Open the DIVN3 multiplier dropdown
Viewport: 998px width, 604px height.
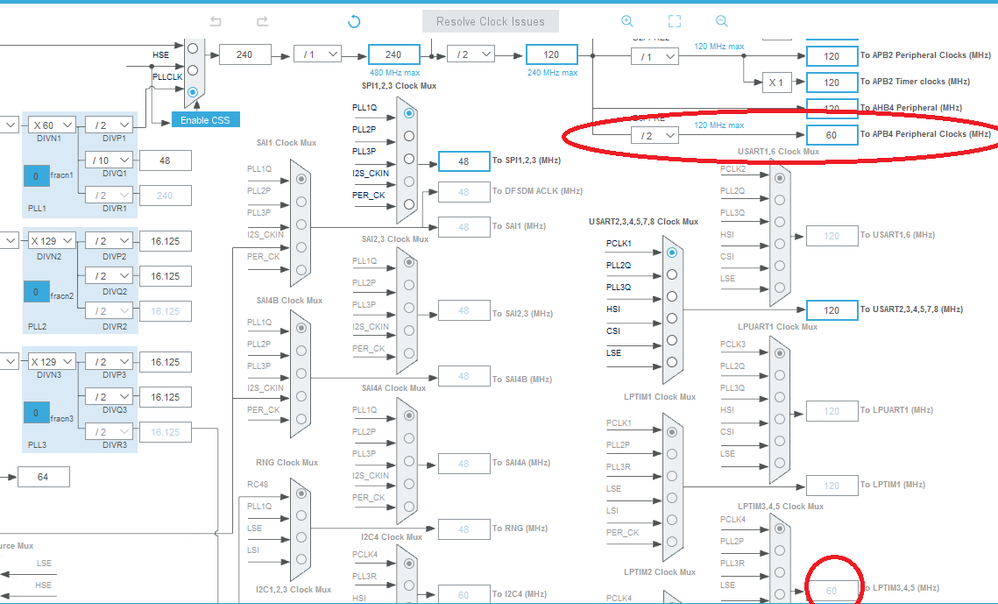pyautogui.click(x=52, y=362)
